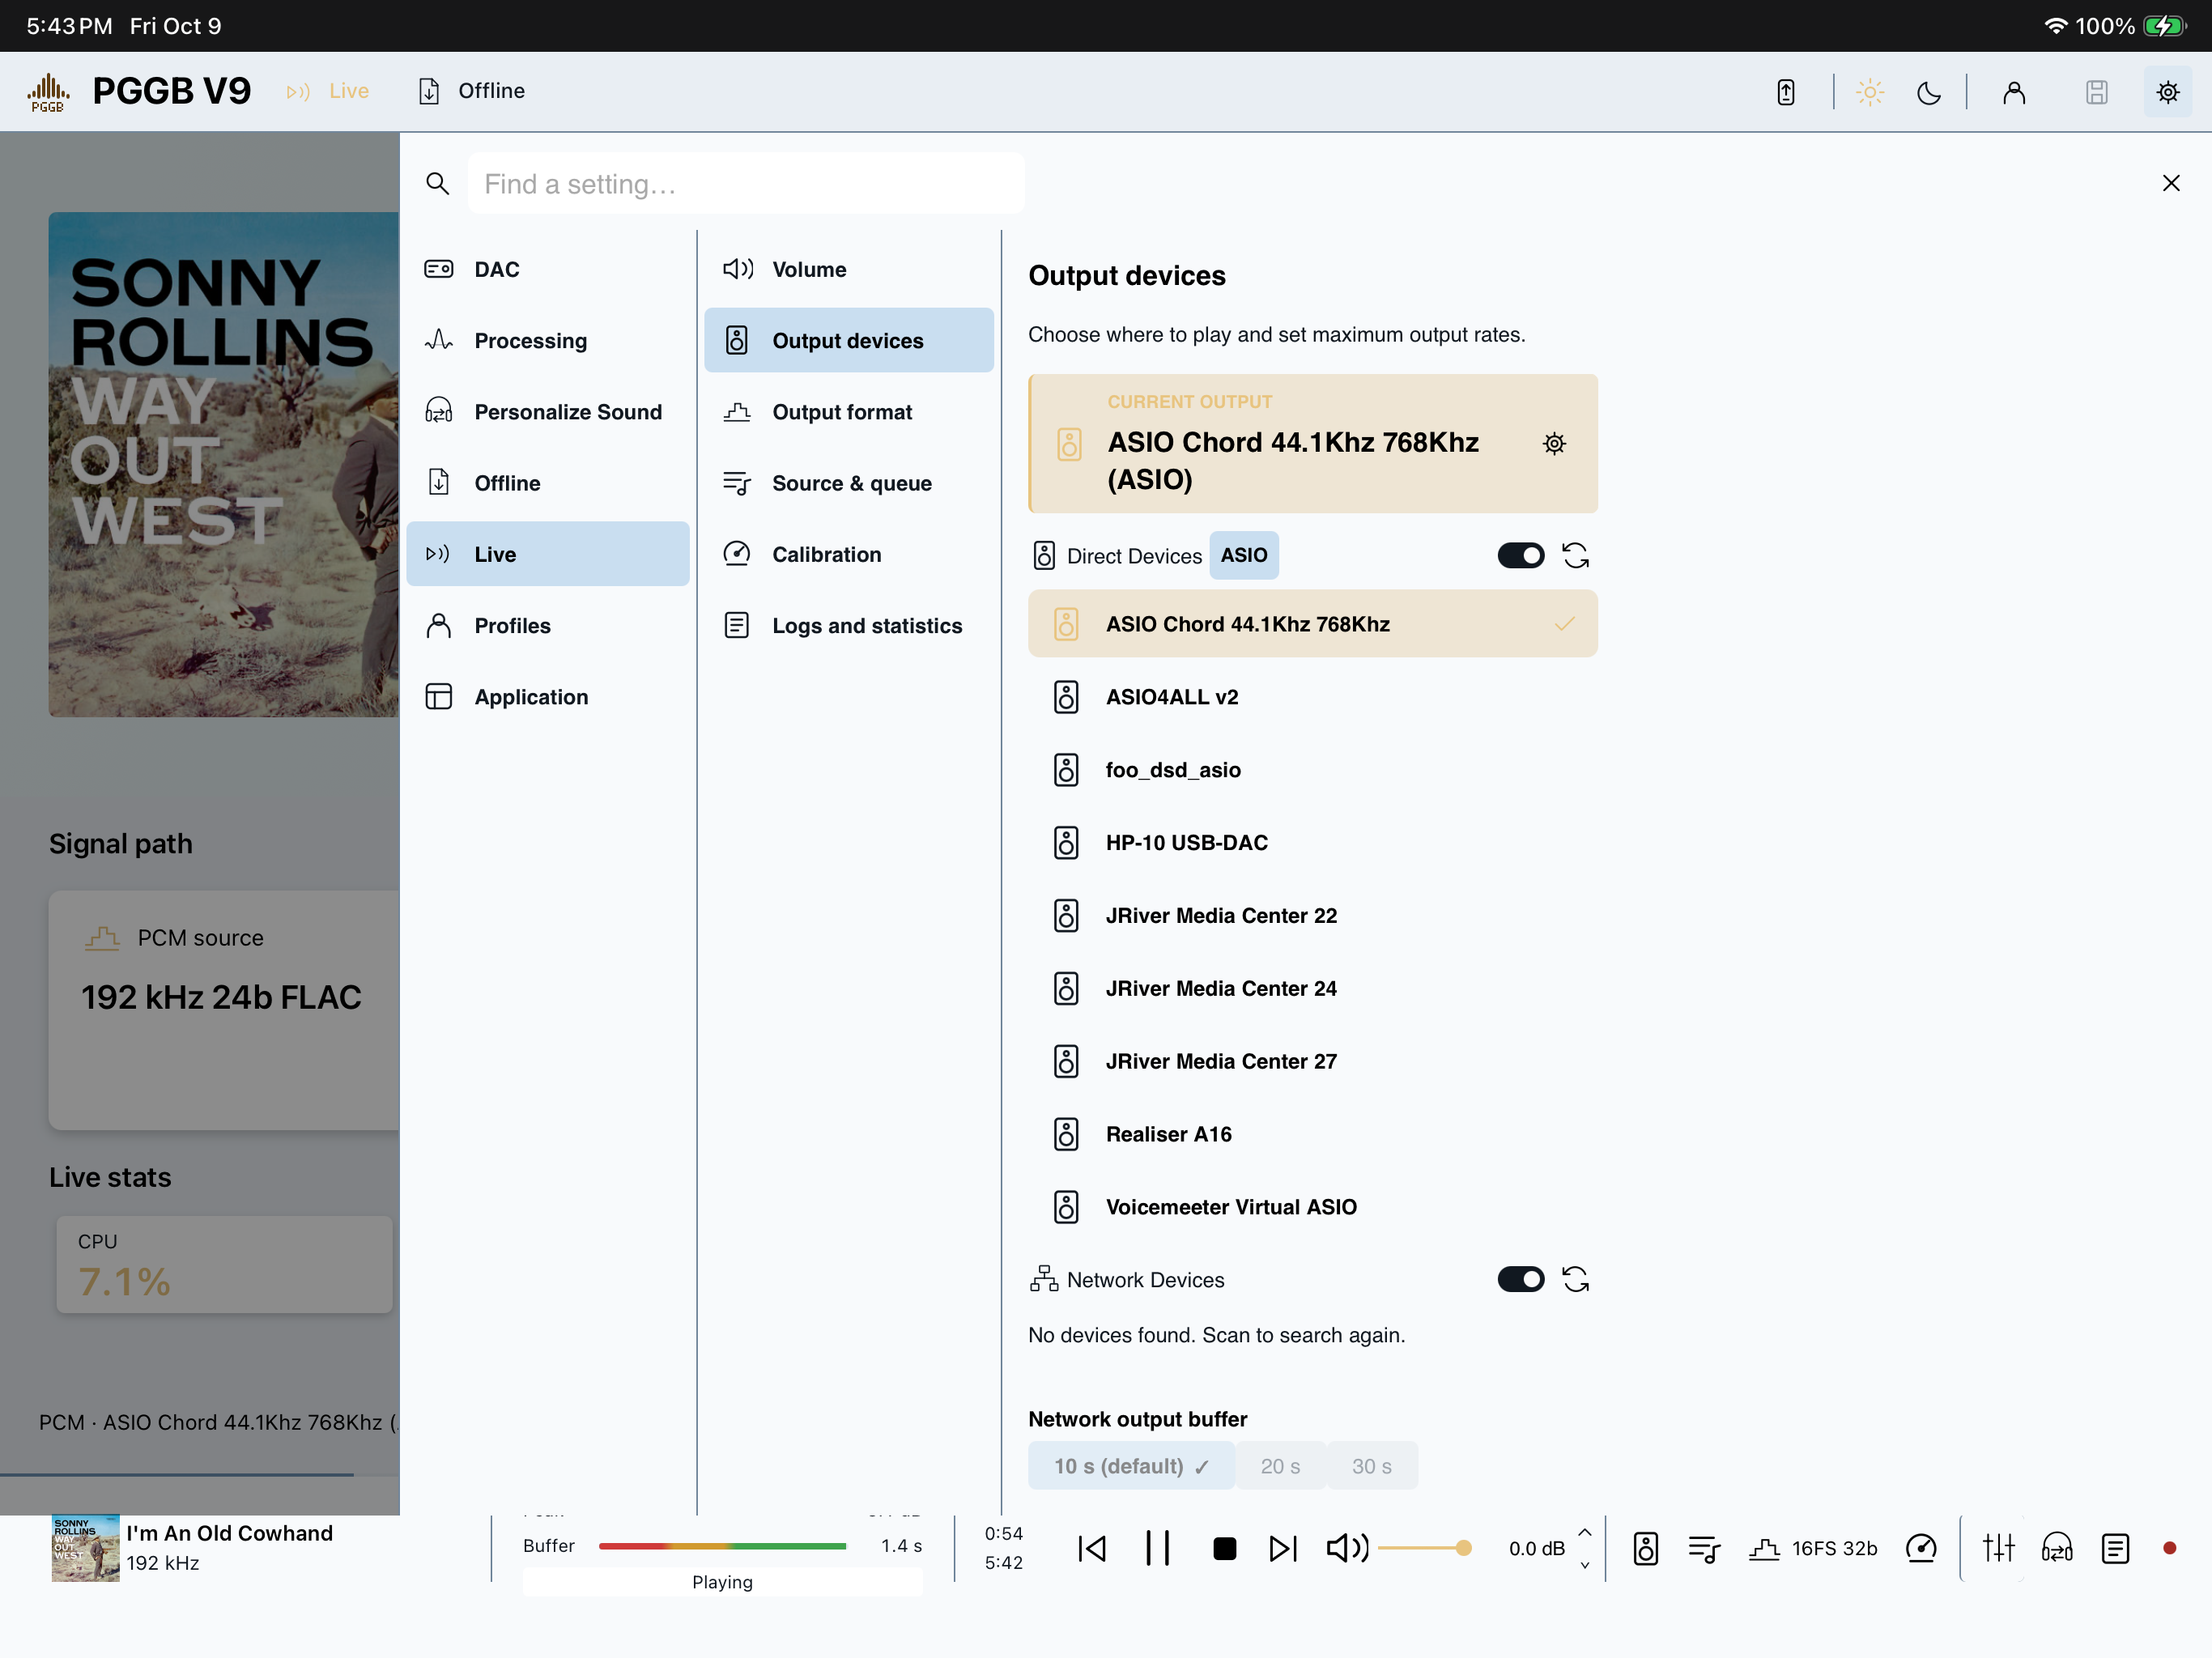Stop playback with the square button
This screenshot has width=2212, height=1658.
[x=1224, y=1549]
